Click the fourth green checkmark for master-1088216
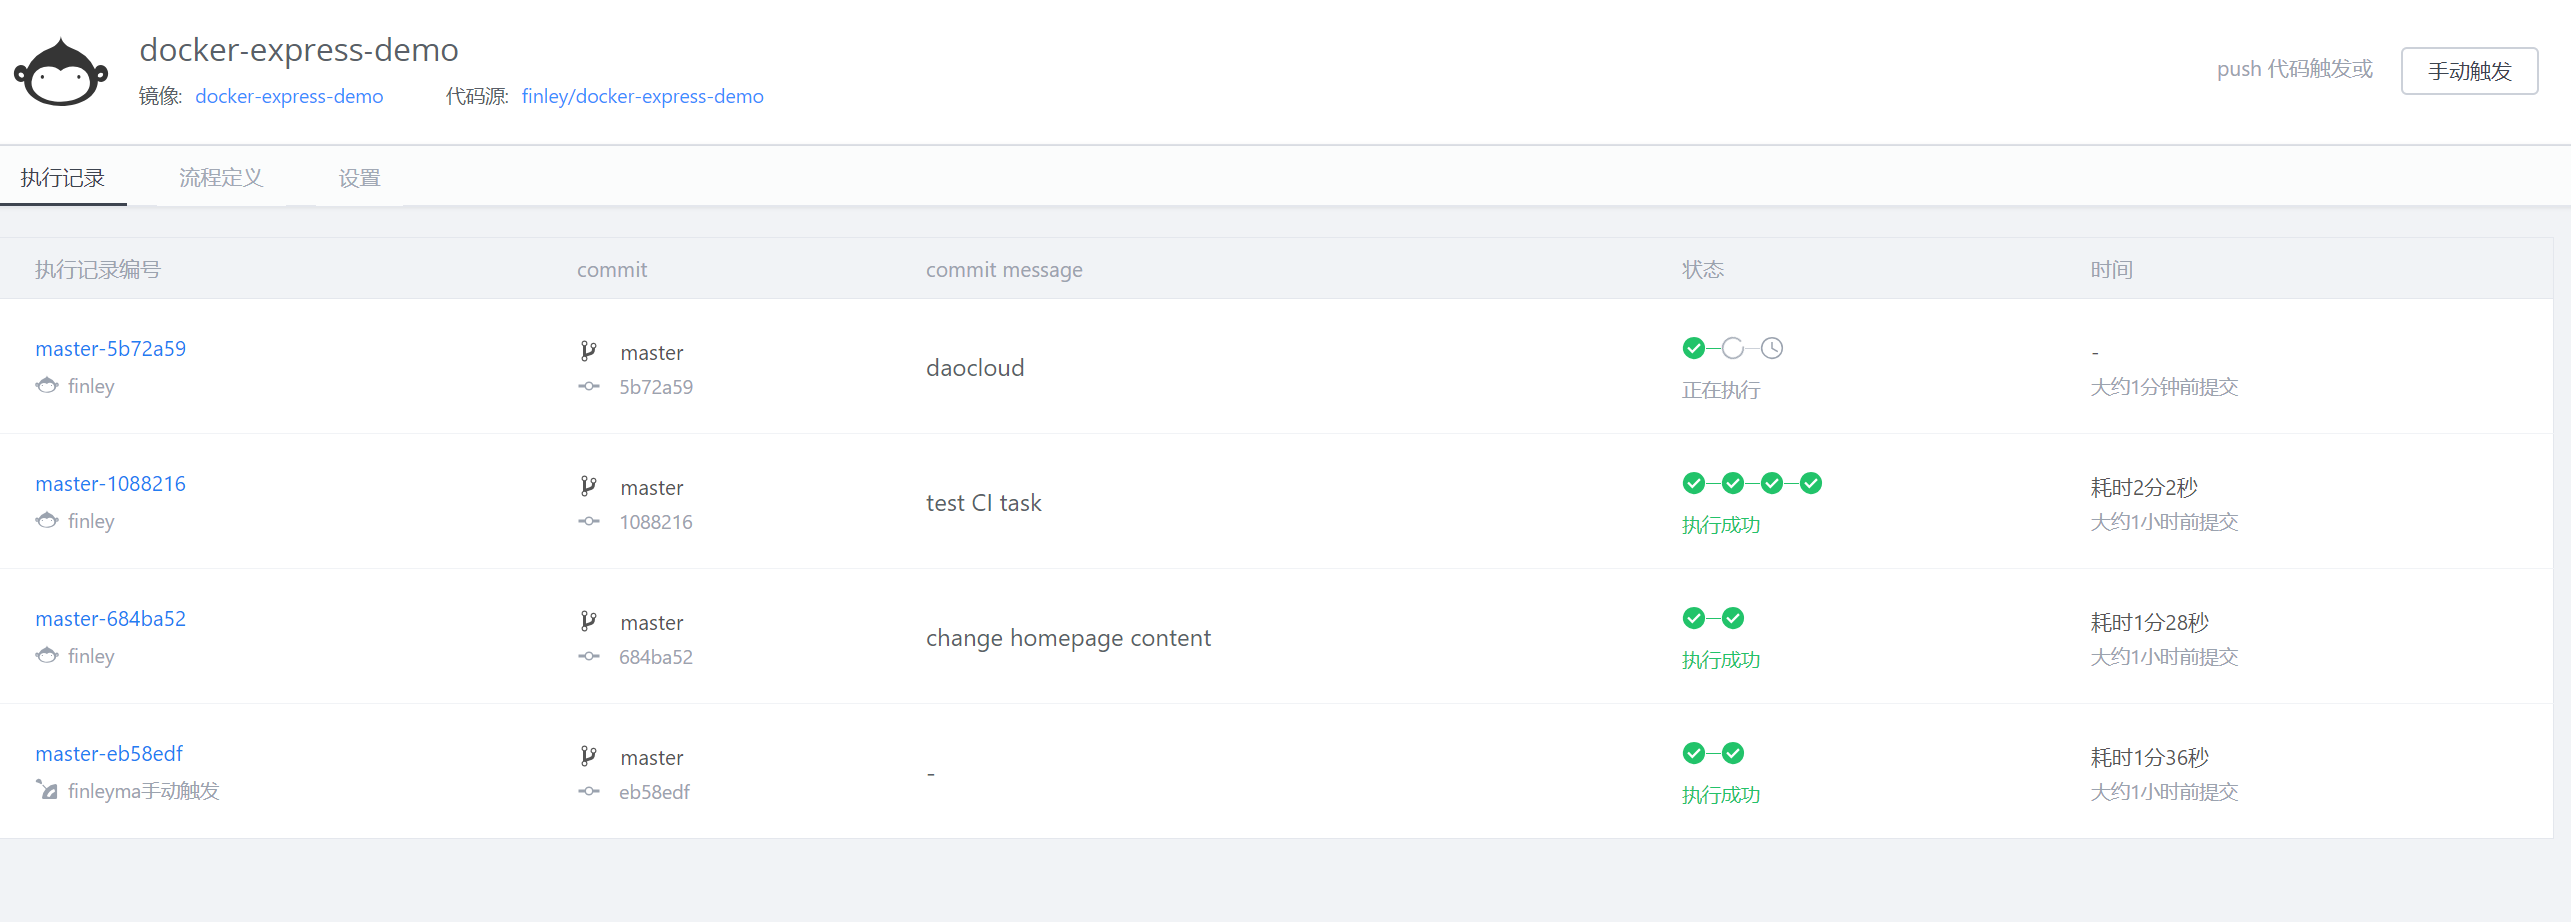Image resolution: width=2571 pixels, height=922 pixels. point(1811,484)
